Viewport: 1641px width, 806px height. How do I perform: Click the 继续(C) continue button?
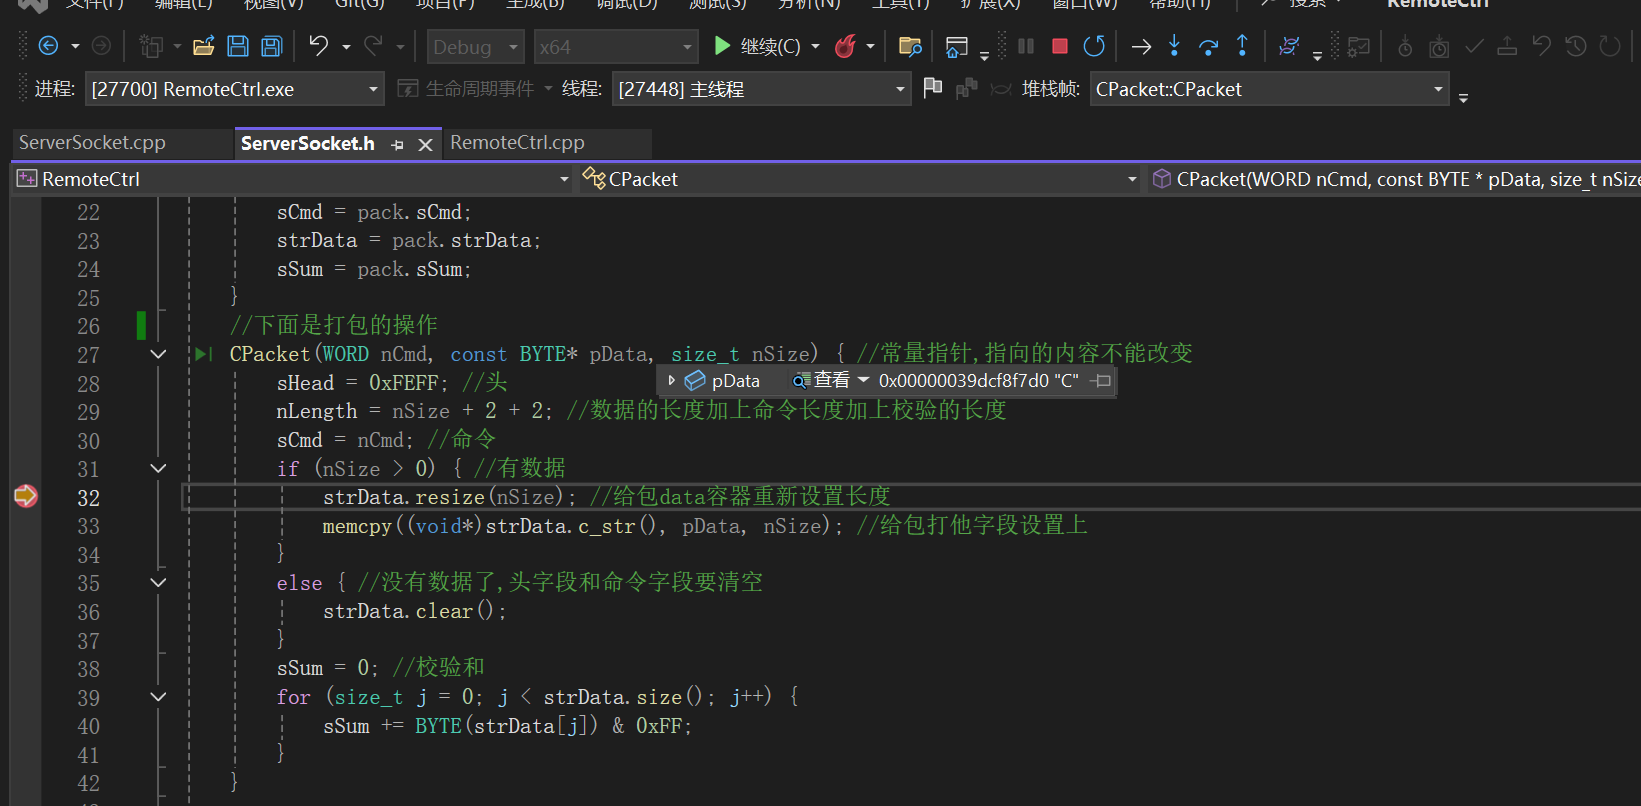pyautogui.click(x=770, y=47)
